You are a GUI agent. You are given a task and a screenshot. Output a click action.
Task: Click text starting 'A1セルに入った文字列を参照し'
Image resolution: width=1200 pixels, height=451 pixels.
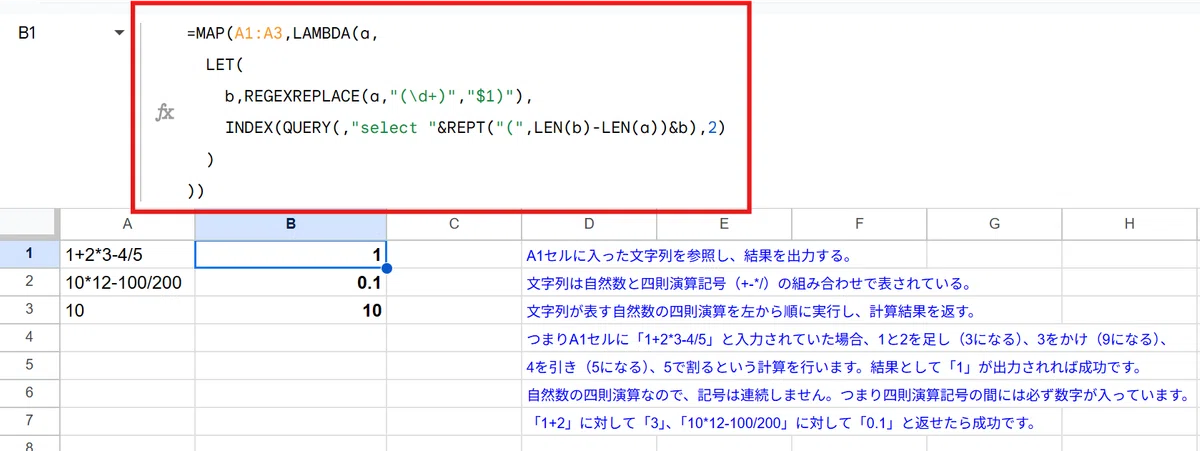pos(688,256)
